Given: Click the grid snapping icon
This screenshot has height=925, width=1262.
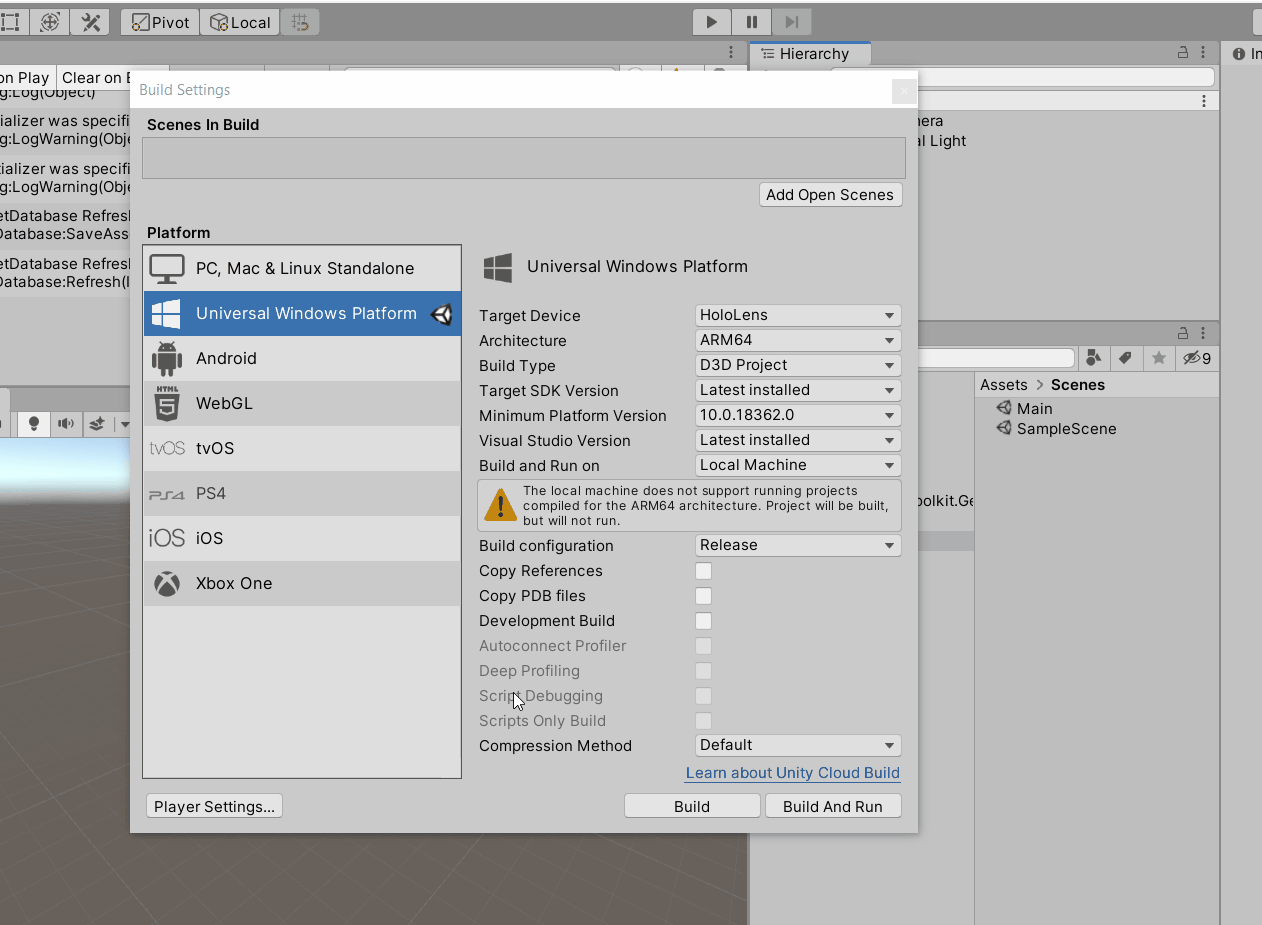Looking at the screenshot, I should pos(300,22).
